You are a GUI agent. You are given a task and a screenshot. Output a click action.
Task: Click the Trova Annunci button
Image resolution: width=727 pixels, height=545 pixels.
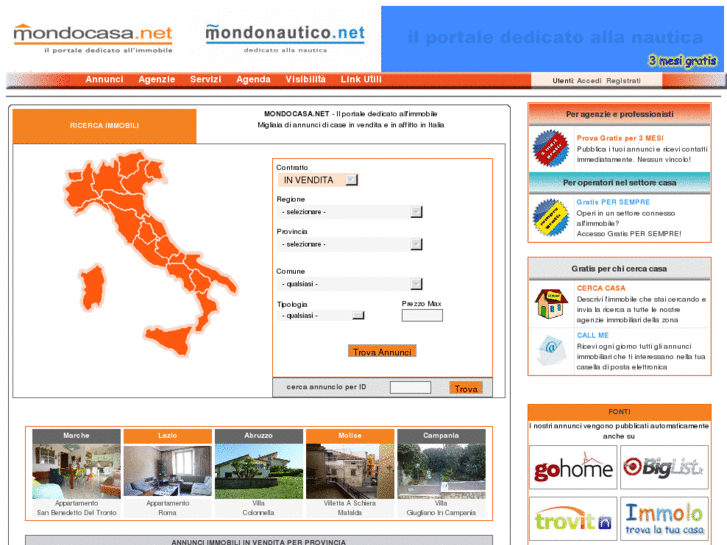coord(382,352)
